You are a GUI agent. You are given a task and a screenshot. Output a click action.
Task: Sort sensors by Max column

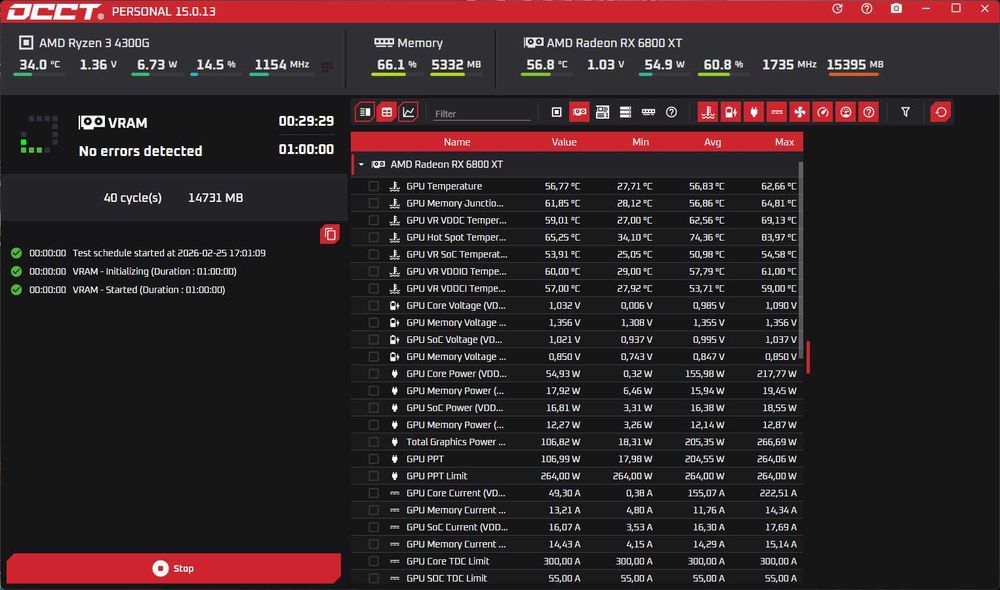pyautogui.click(x=784, y=142)
